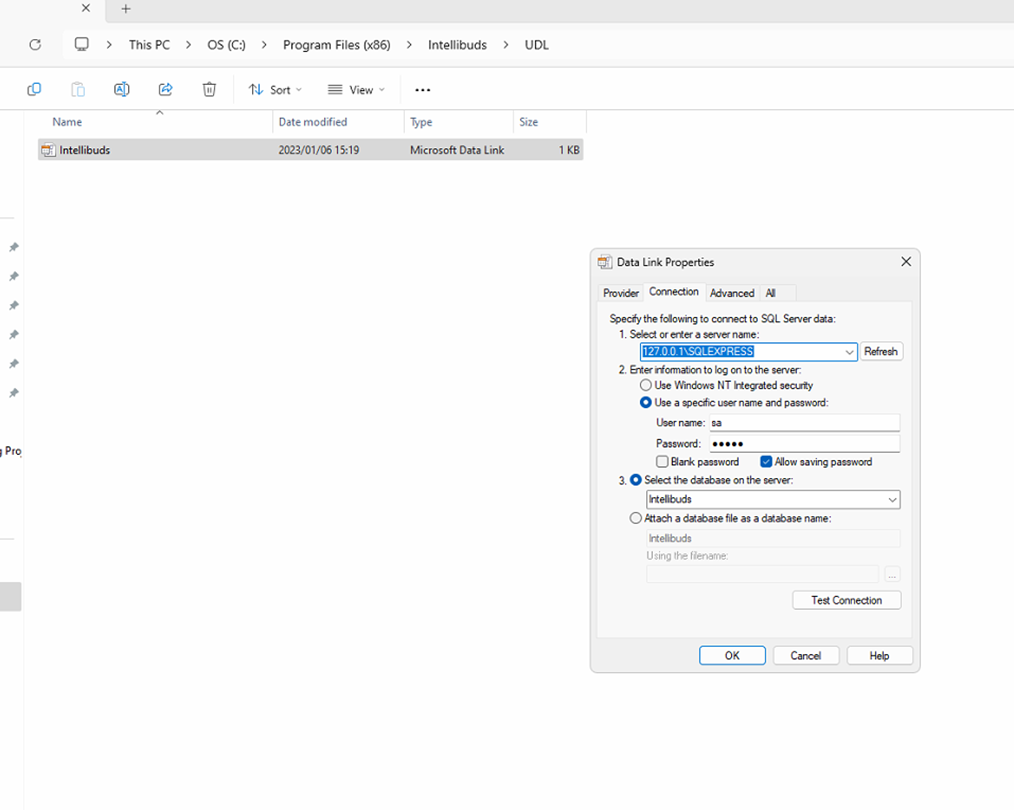Click the User name field
The width and height of the screenshot is (1014, 810).
tap(804, 423)
